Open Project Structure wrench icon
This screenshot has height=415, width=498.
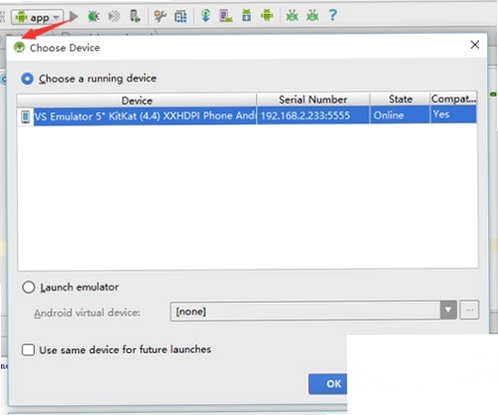(x=160, y=16)
